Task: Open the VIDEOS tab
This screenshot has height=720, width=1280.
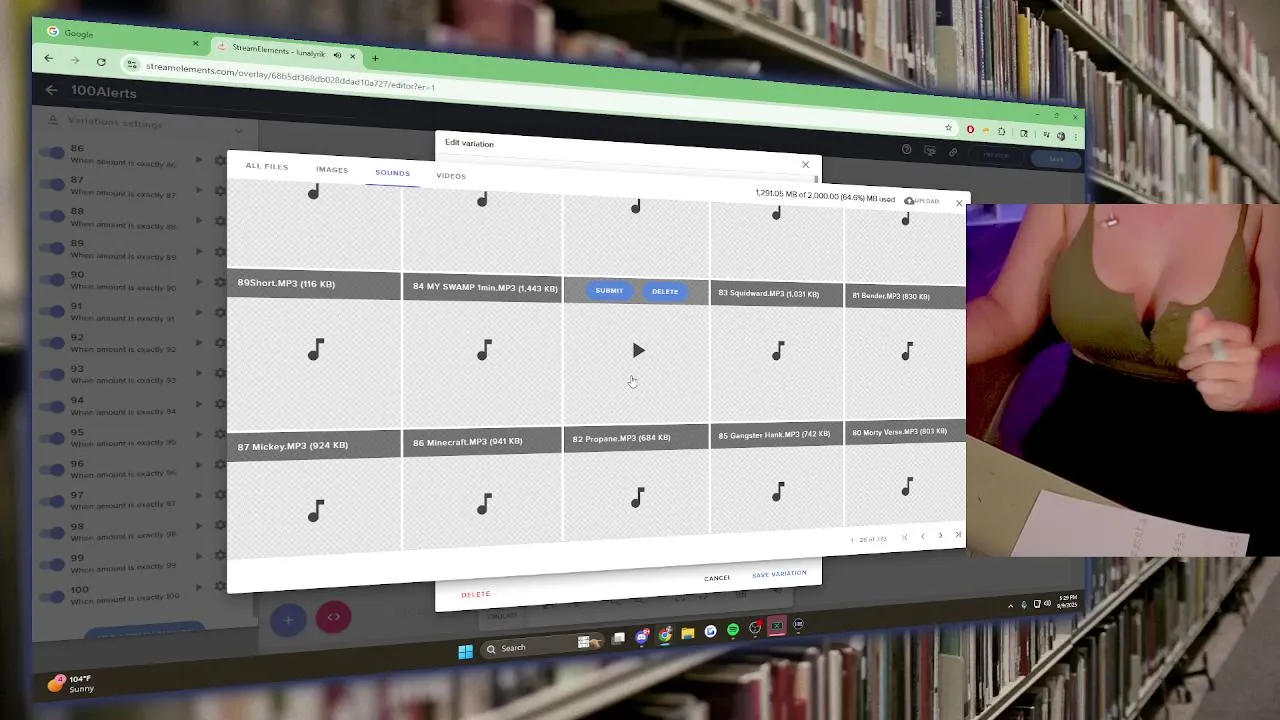Action: 451,176
